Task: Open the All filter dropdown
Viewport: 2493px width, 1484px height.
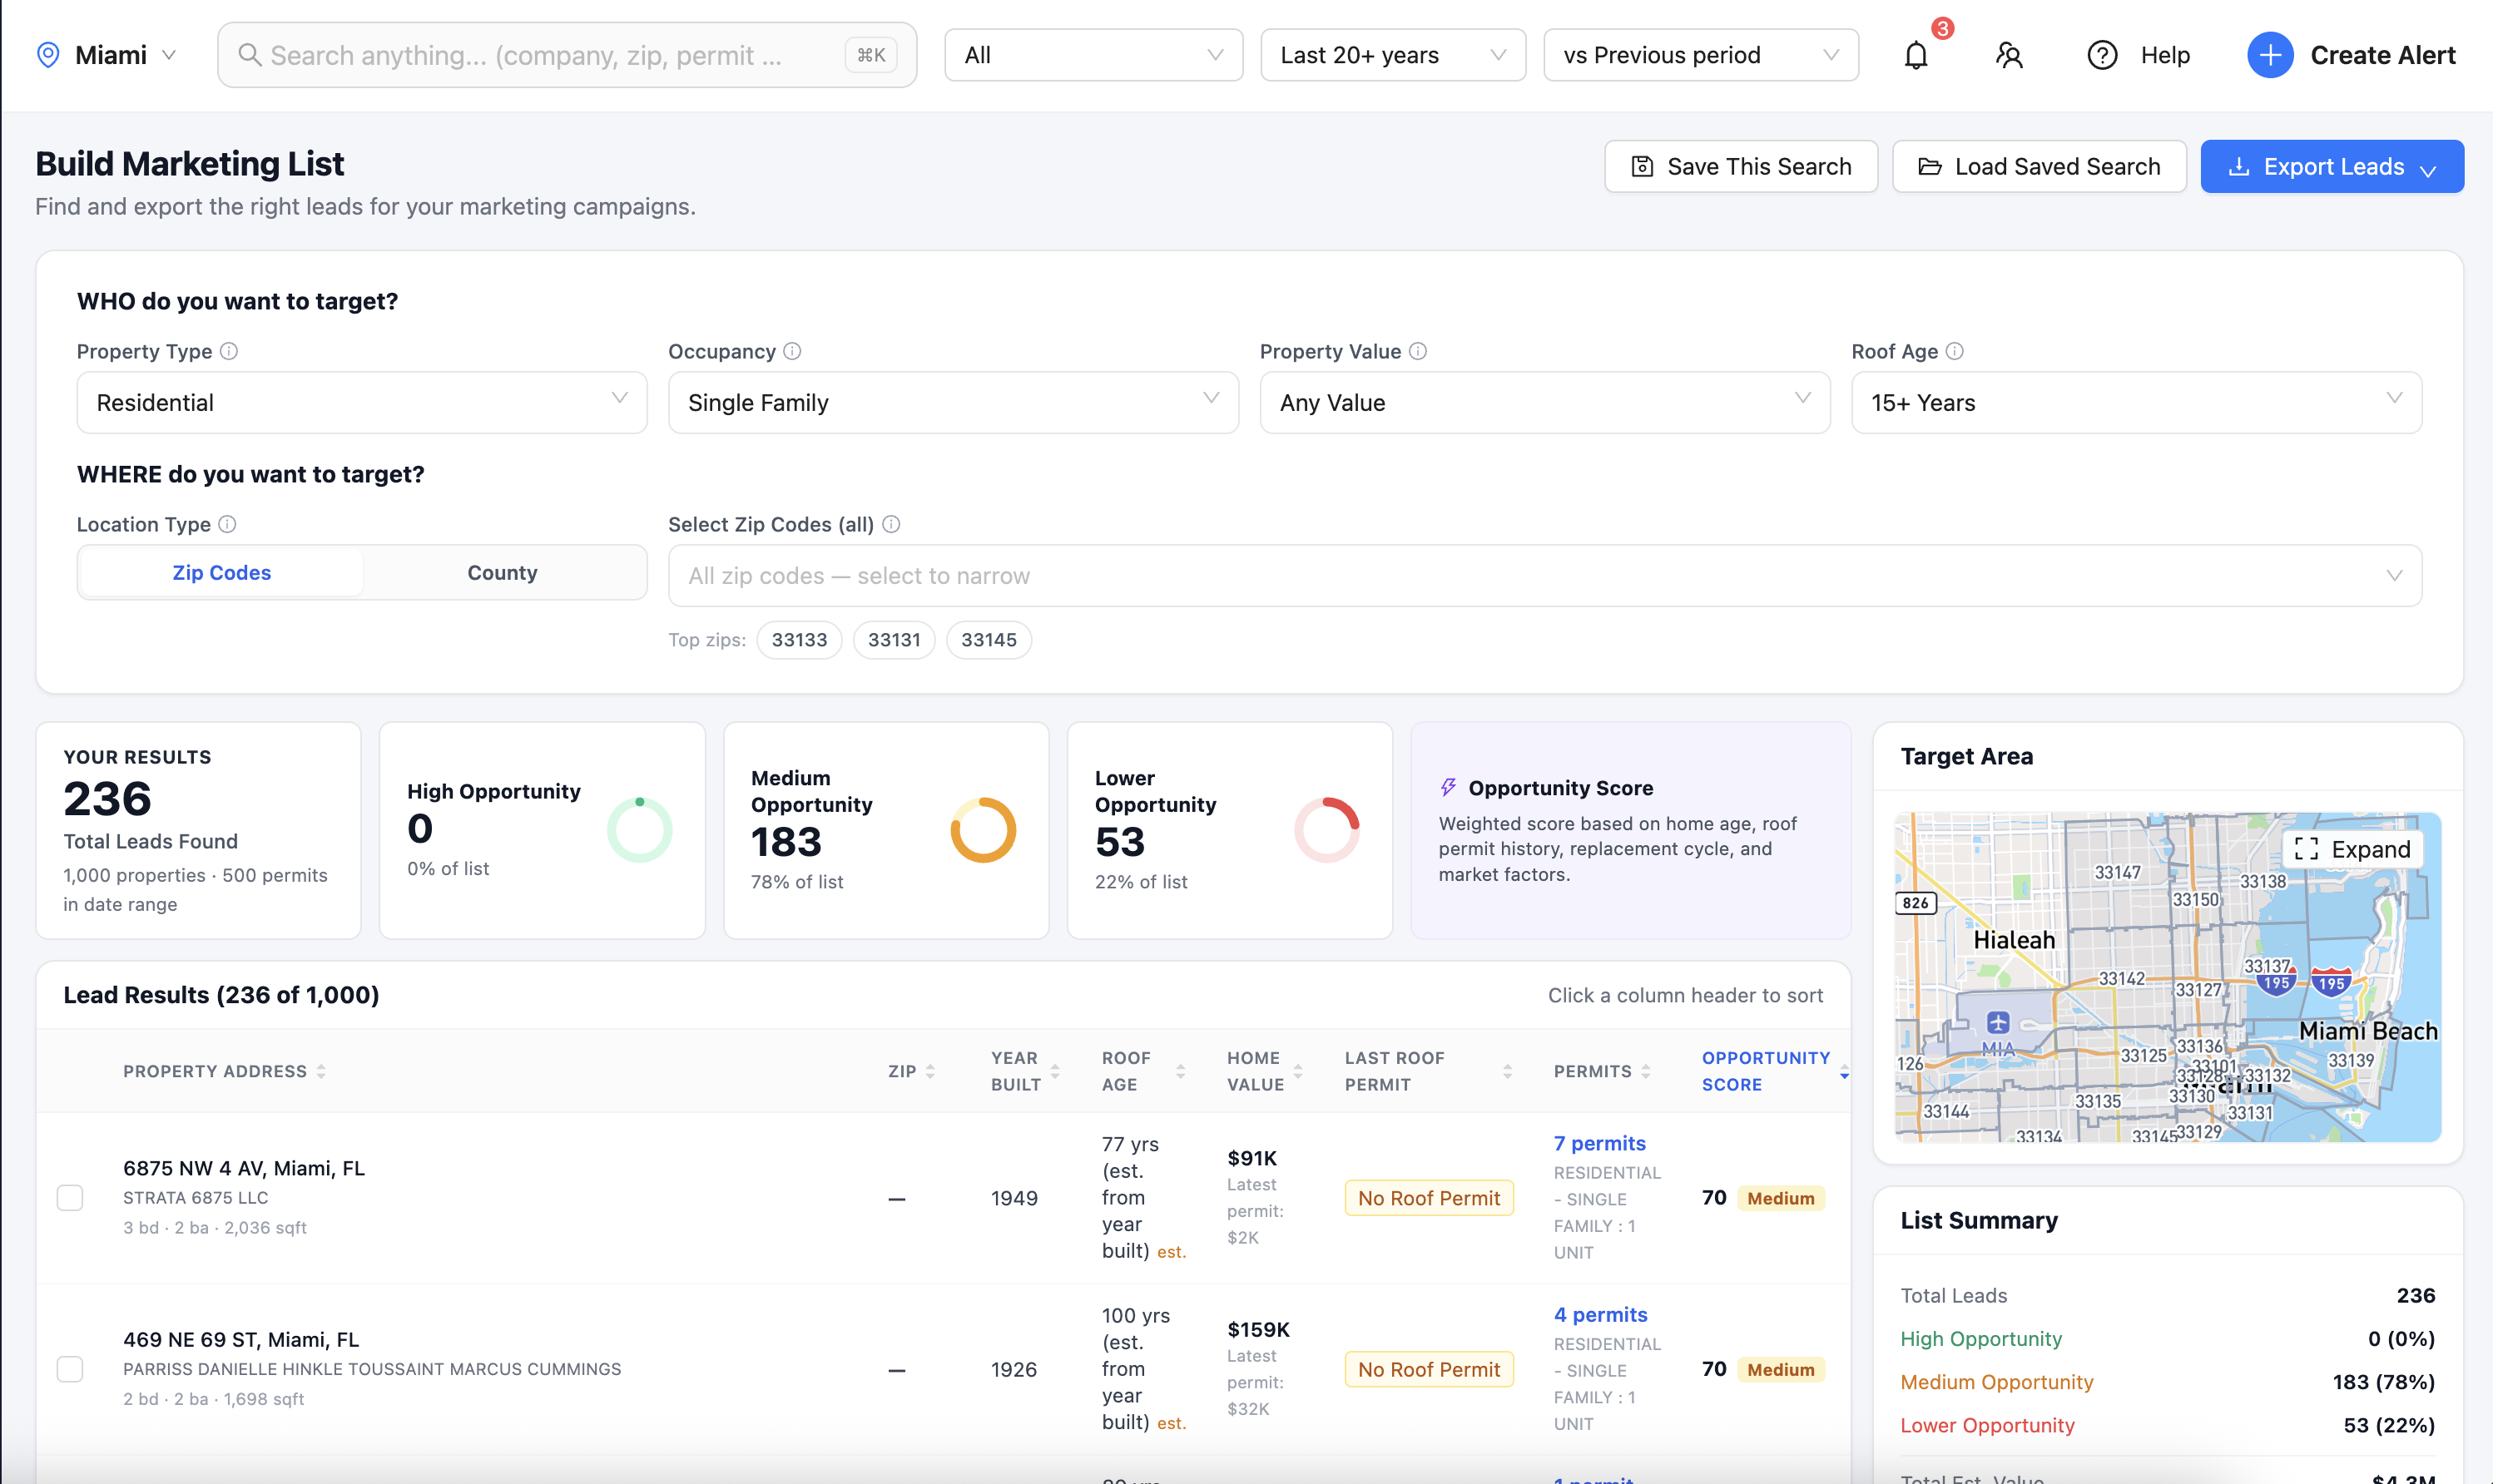Action: 1093,55
